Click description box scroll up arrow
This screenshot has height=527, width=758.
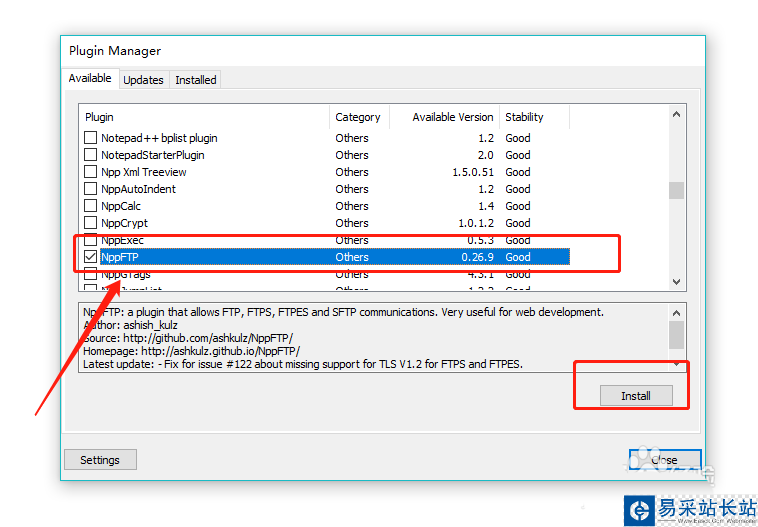click(x=676, y=313)
